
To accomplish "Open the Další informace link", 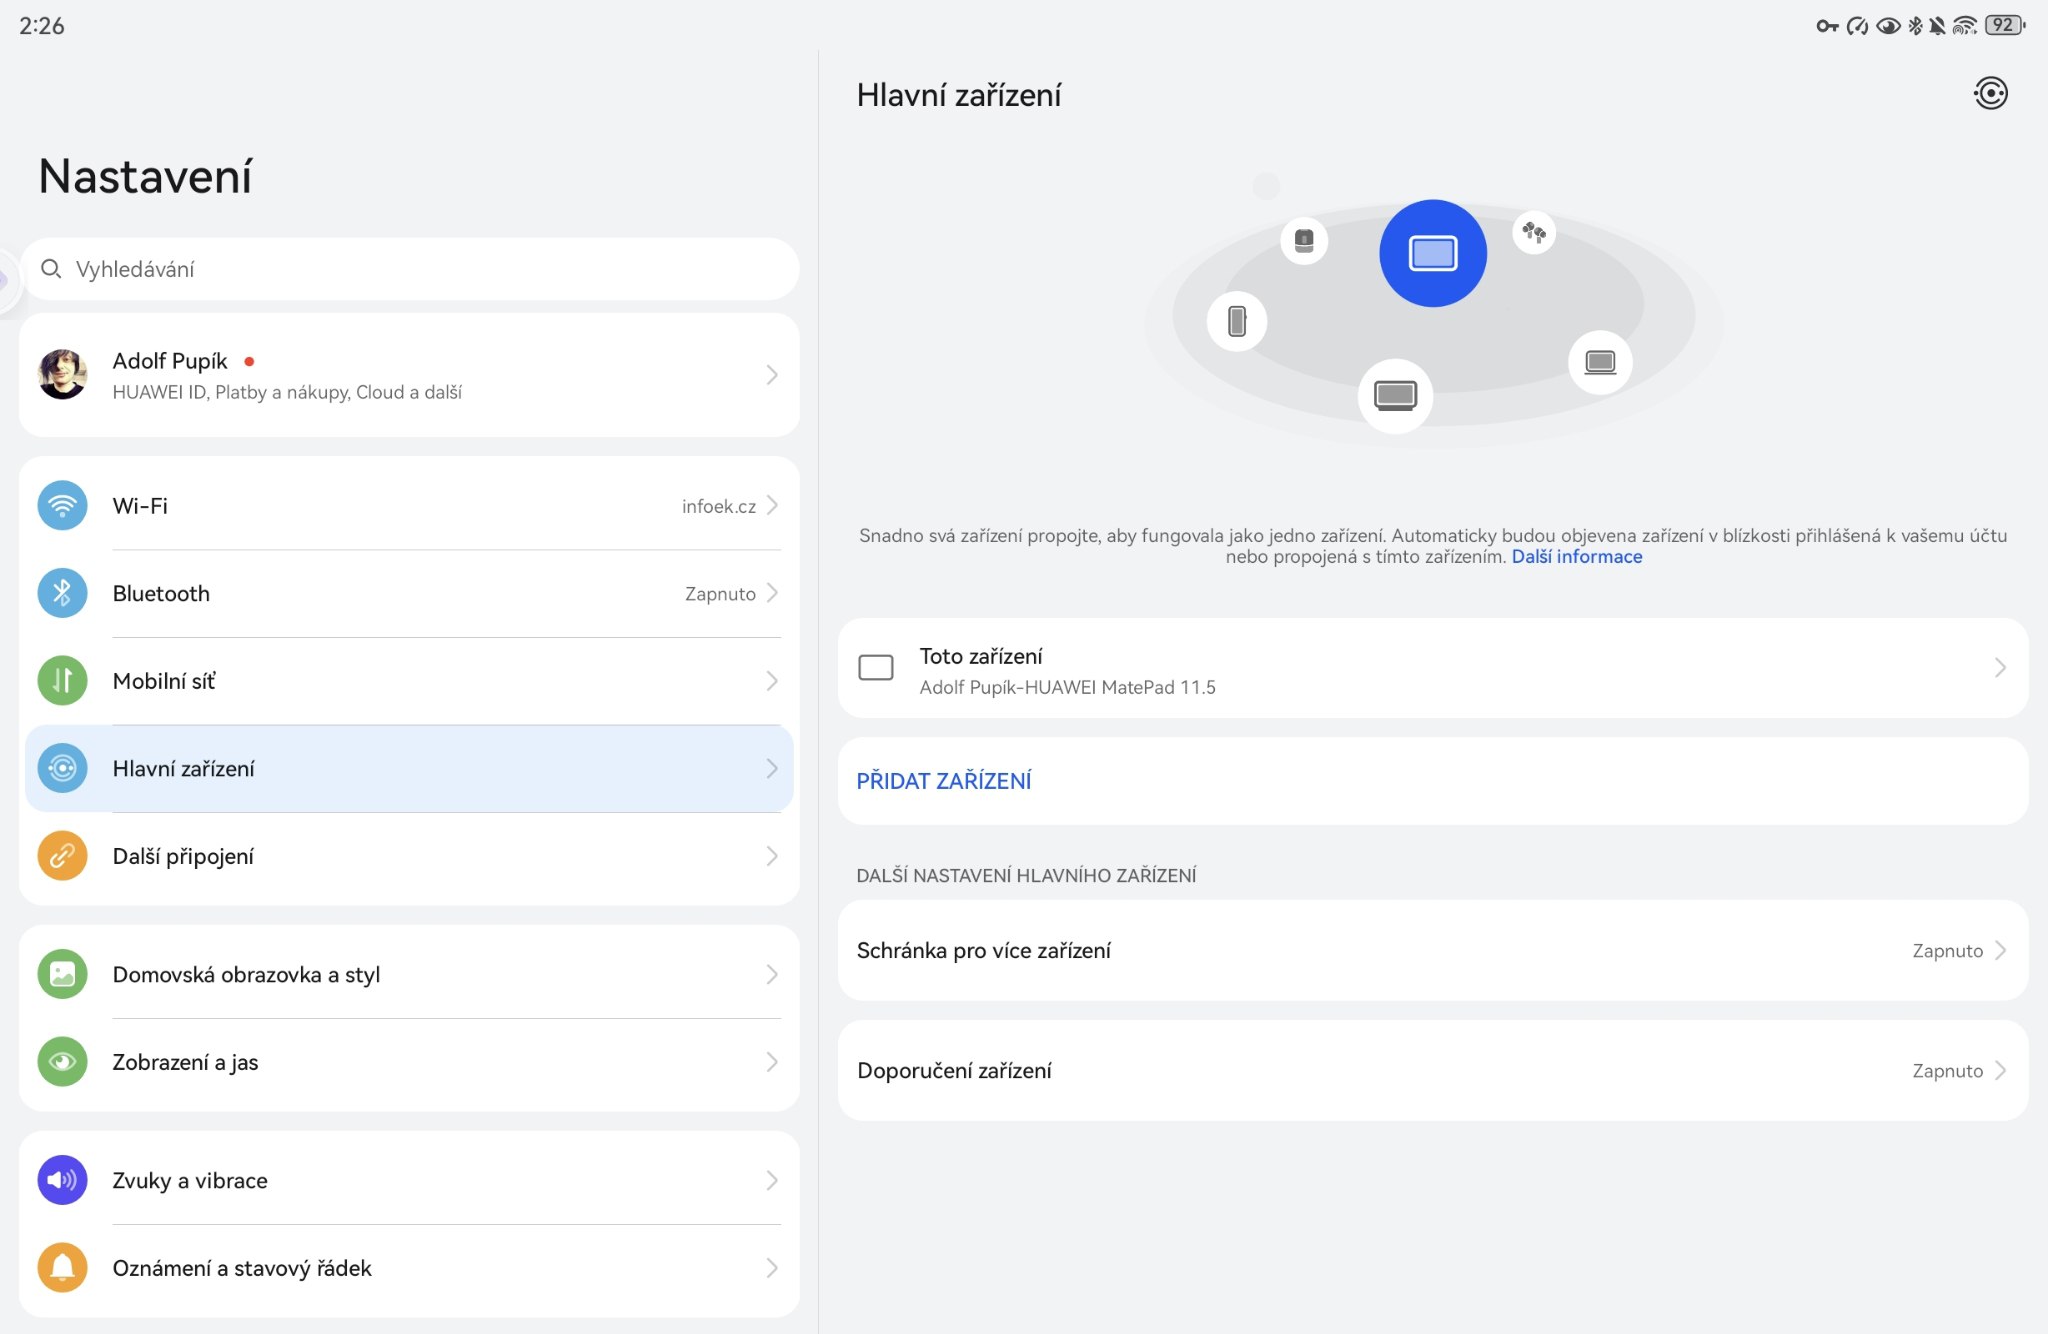I will (1576, 557).
